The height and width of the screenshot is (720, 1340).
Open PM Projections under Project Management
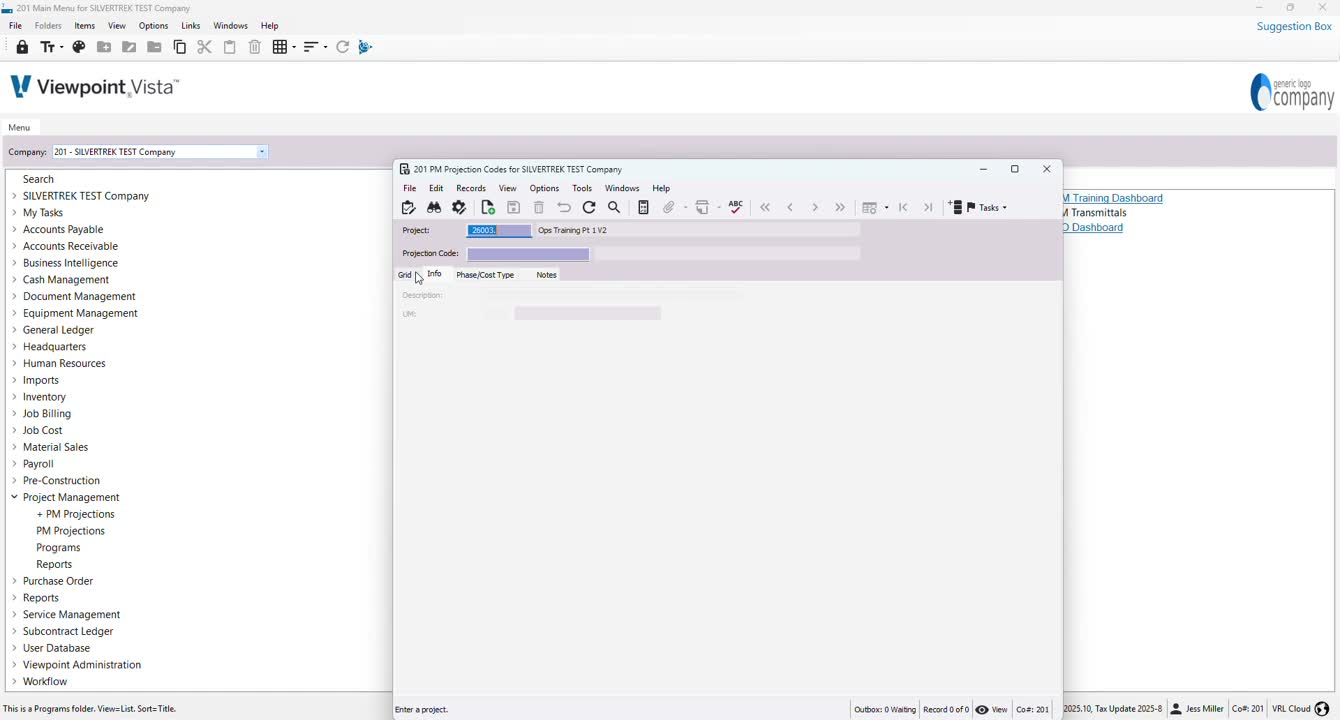pyautogui.click(x=70, y=531)
